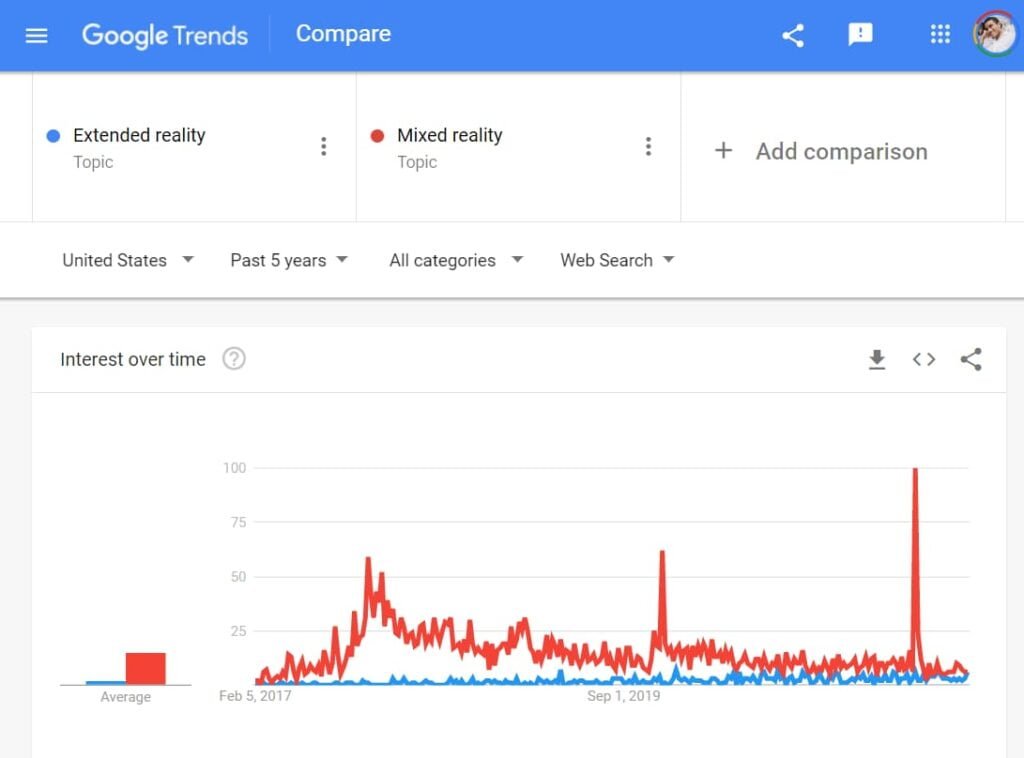Expand the United States region dropdown

(x=128, y=260)
